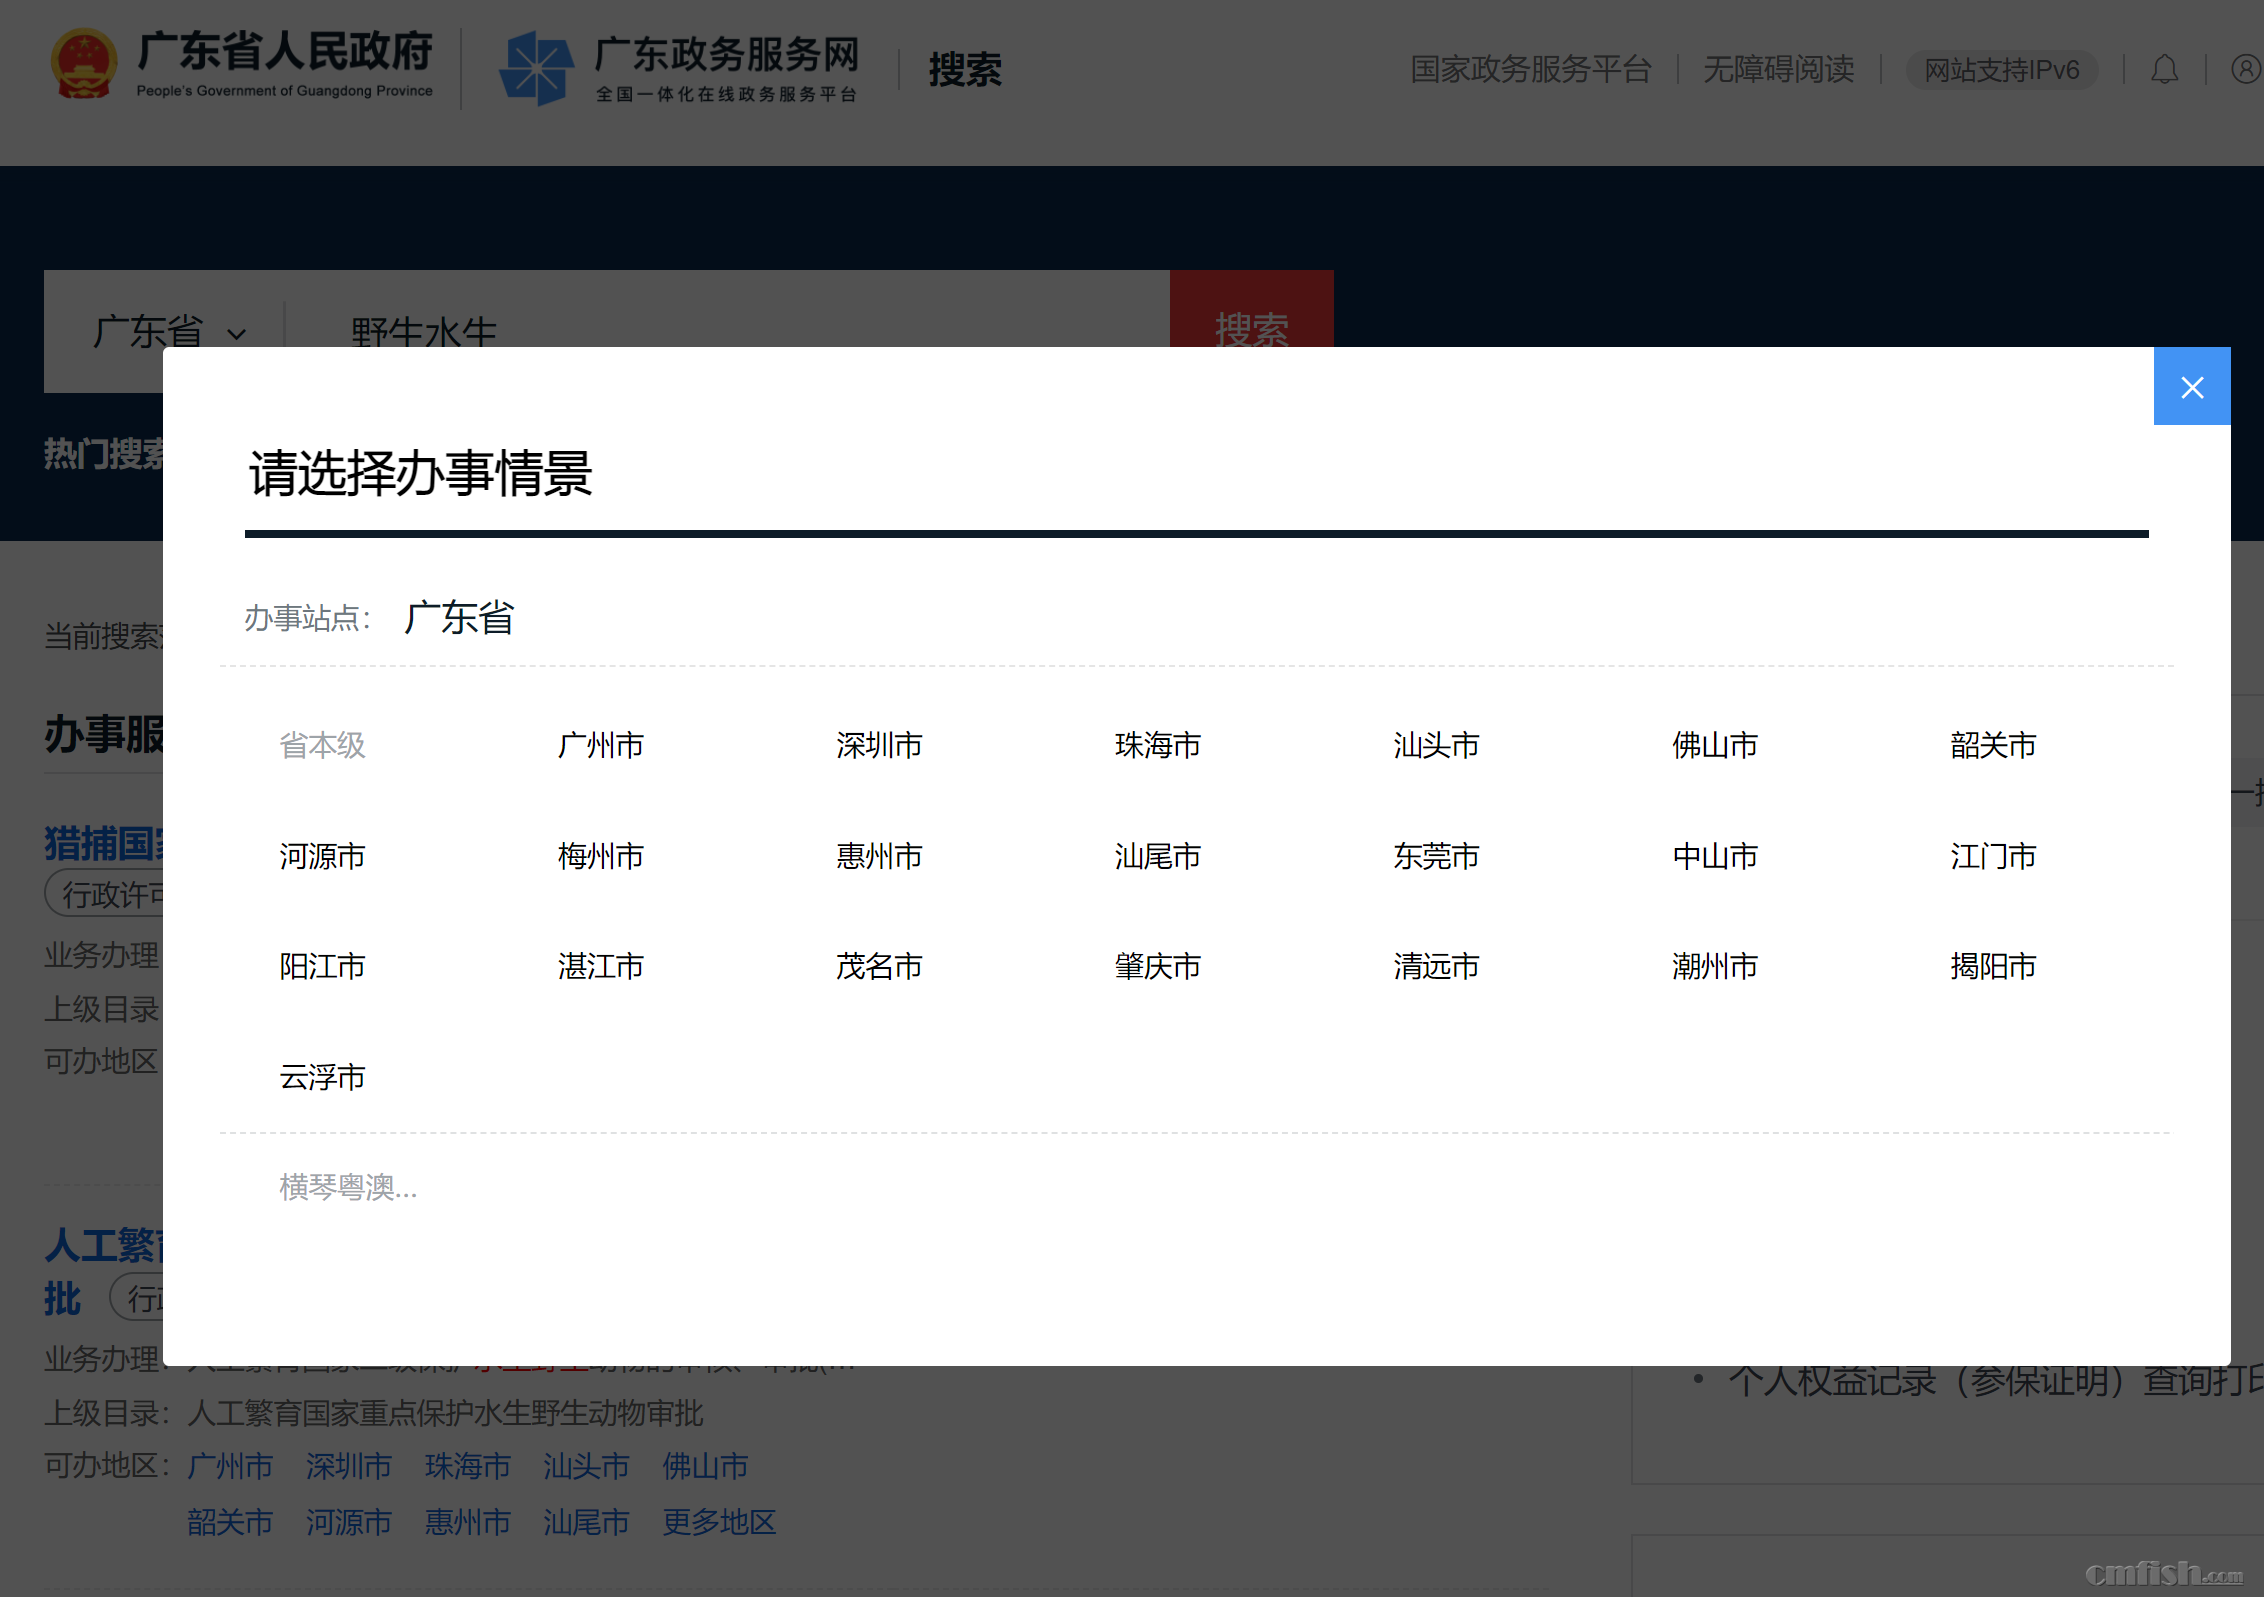Click the notification bell icon
Screen dimensions: 2264x1597
[2164, 70]
